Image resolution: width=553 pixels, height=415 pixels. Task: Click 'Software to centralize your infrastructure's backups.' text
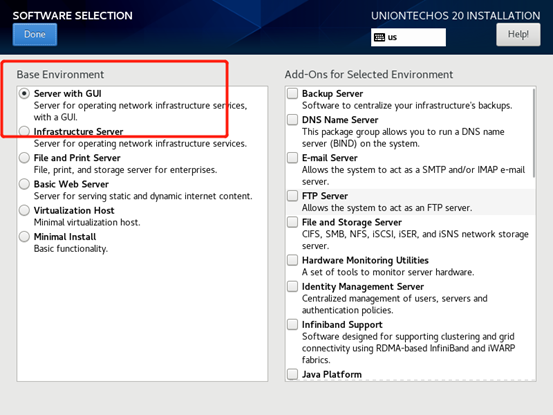[x=407, y=105]
